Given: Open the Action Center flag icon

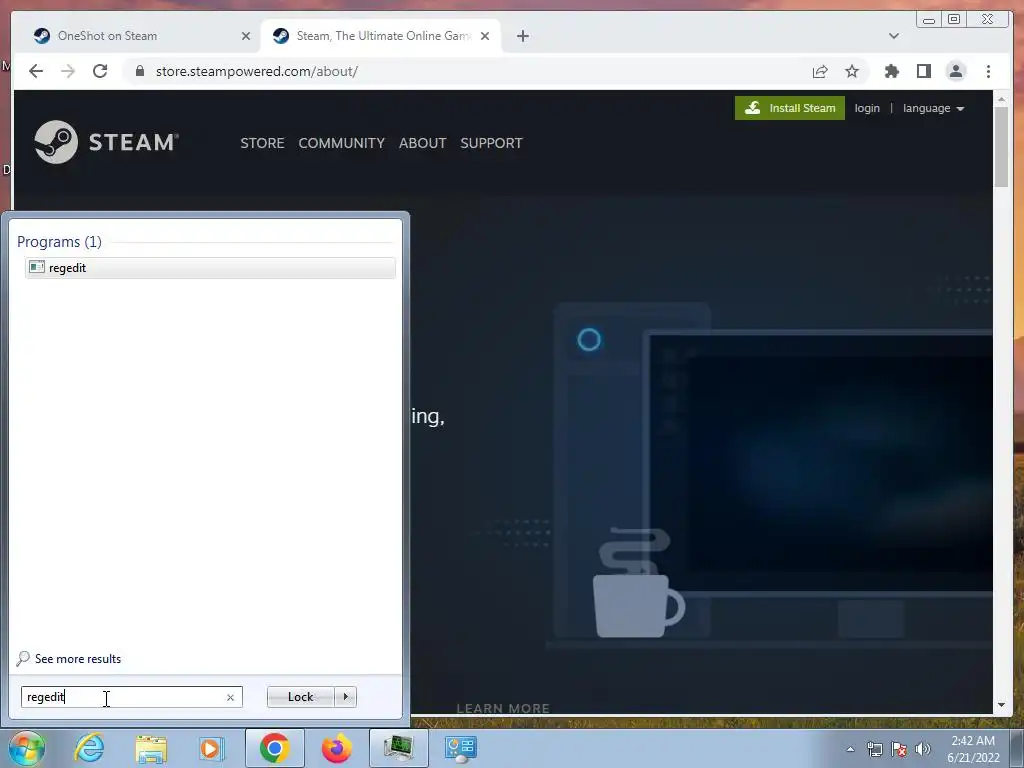Looking at the screenshot, I should pyautogui.click(x=899, y=749).
